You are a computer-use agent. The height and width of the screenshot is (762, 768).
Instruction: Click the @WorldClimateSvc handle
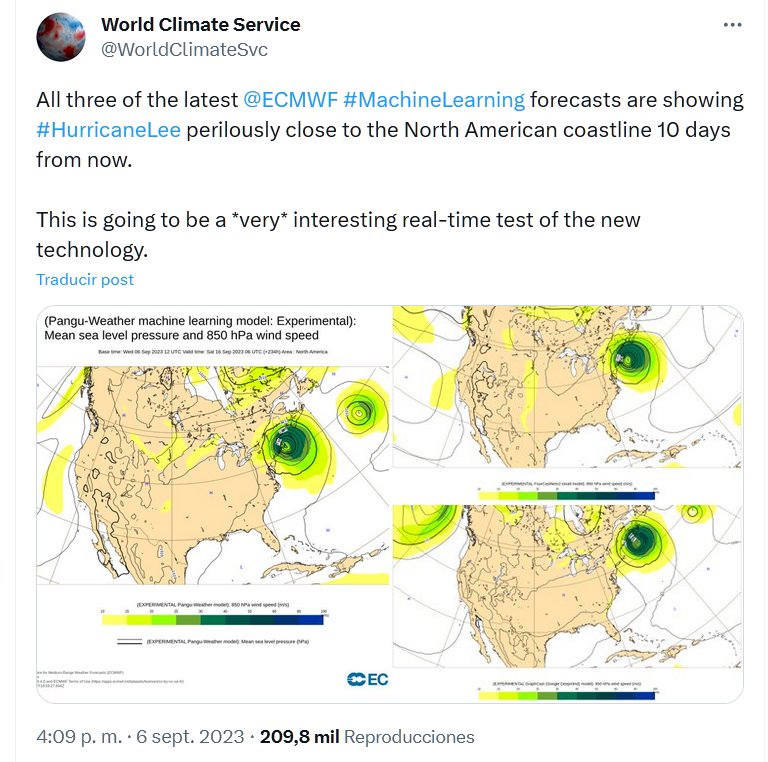pyautogui.click(x=184, y=49)
